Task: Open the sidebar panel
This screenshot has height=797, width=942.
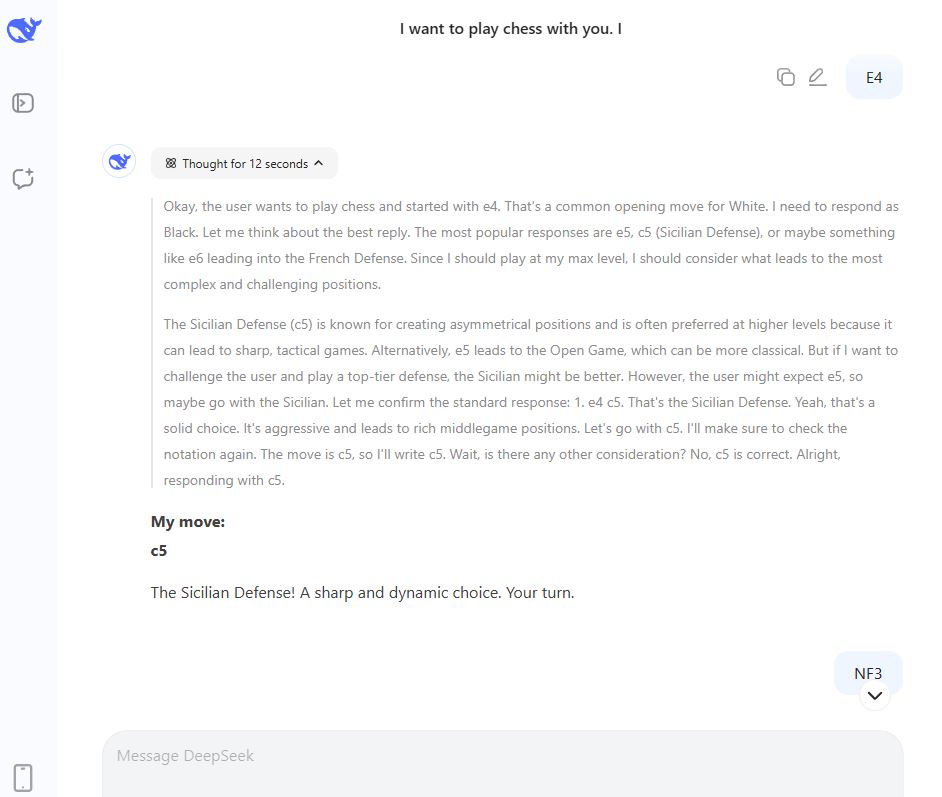Action: point(23,103)
